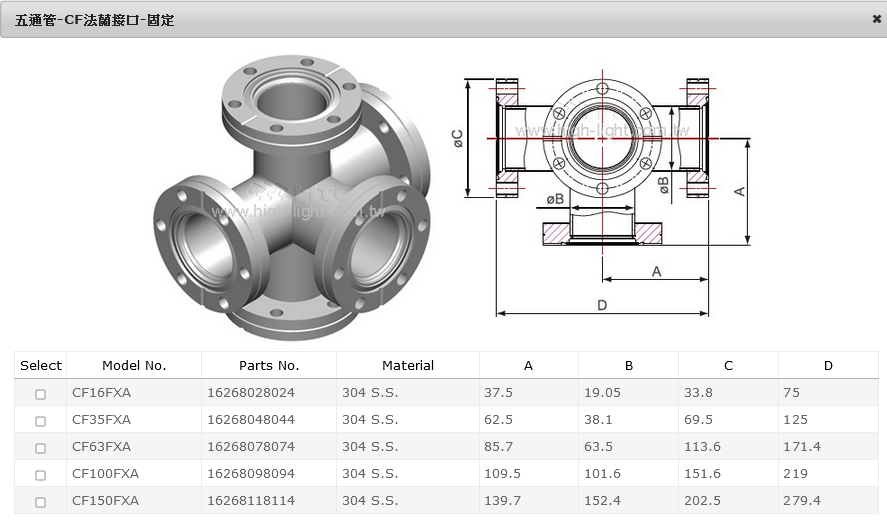Mark the CF150FXA checkbox
Screen dimensions: 887x529
[40, 502]
